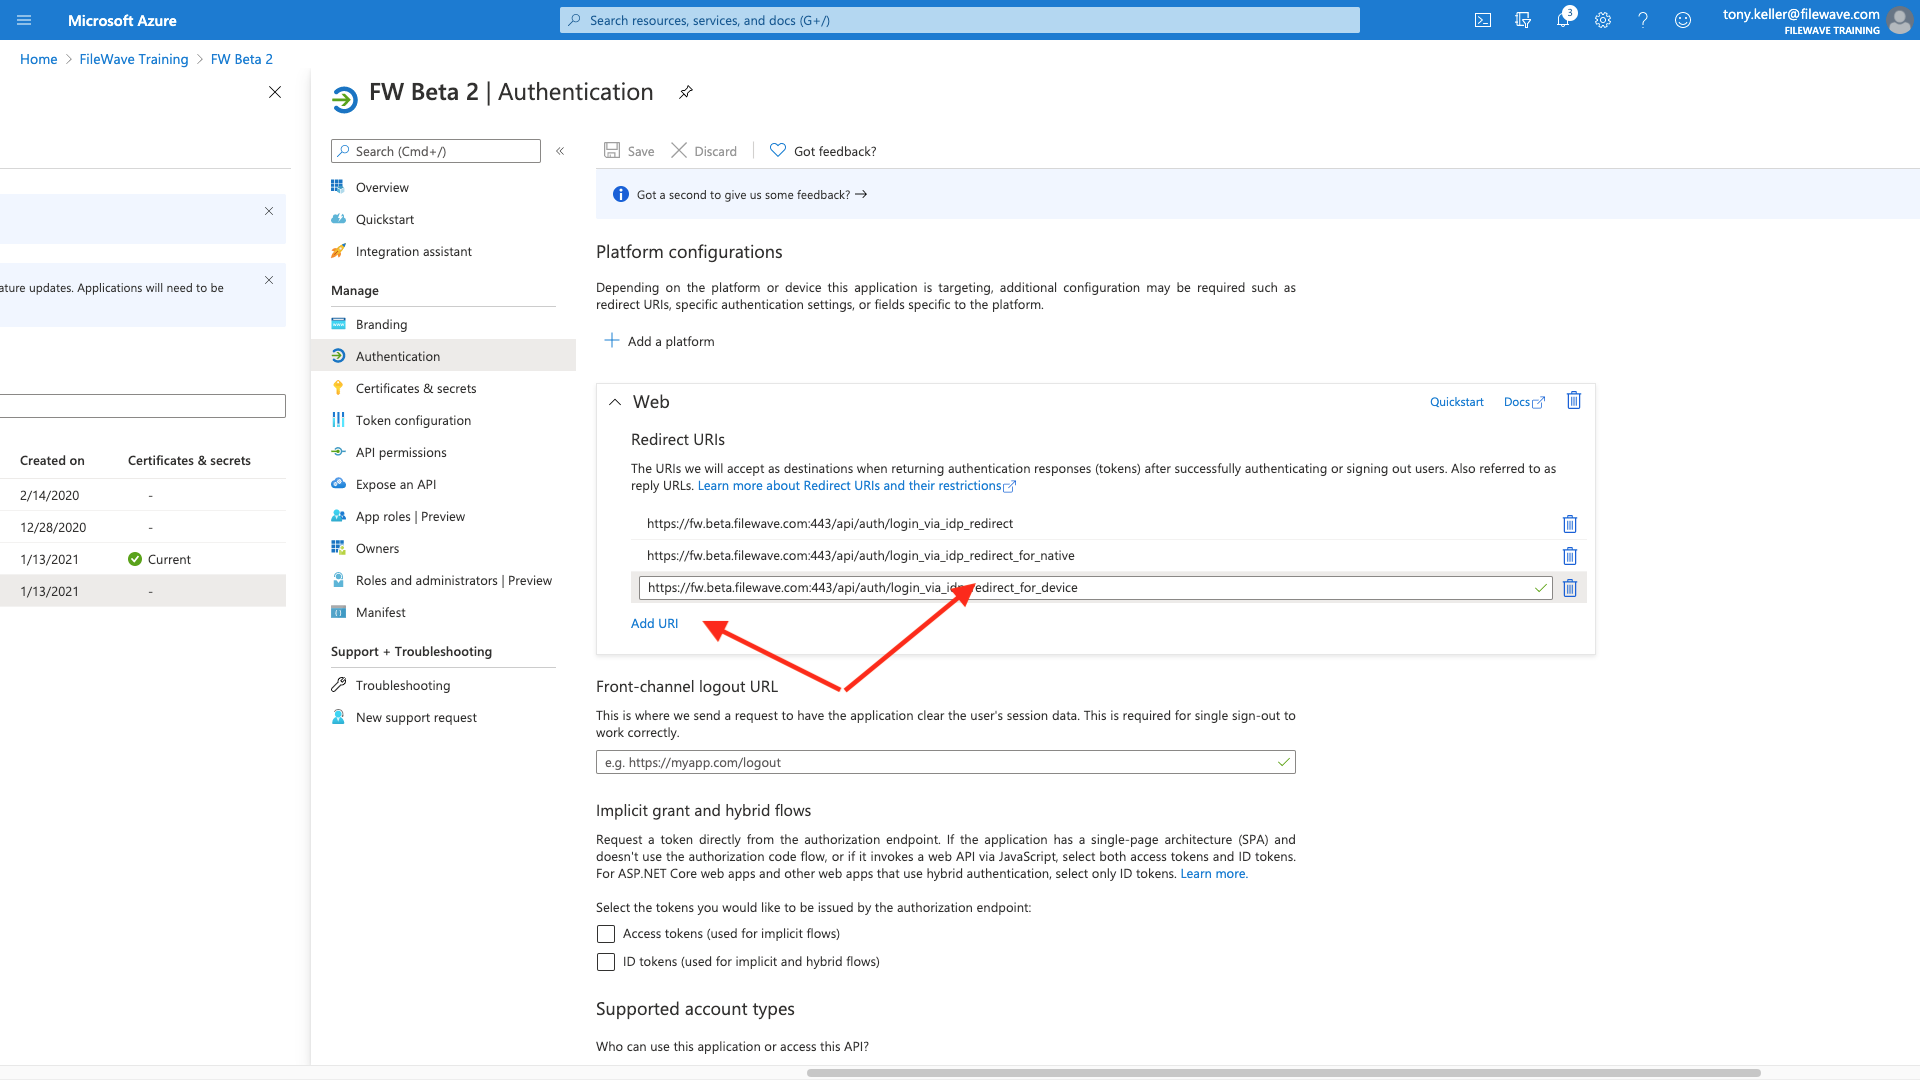
Task: Sort by the Created on column header
Action: [52, 461]
